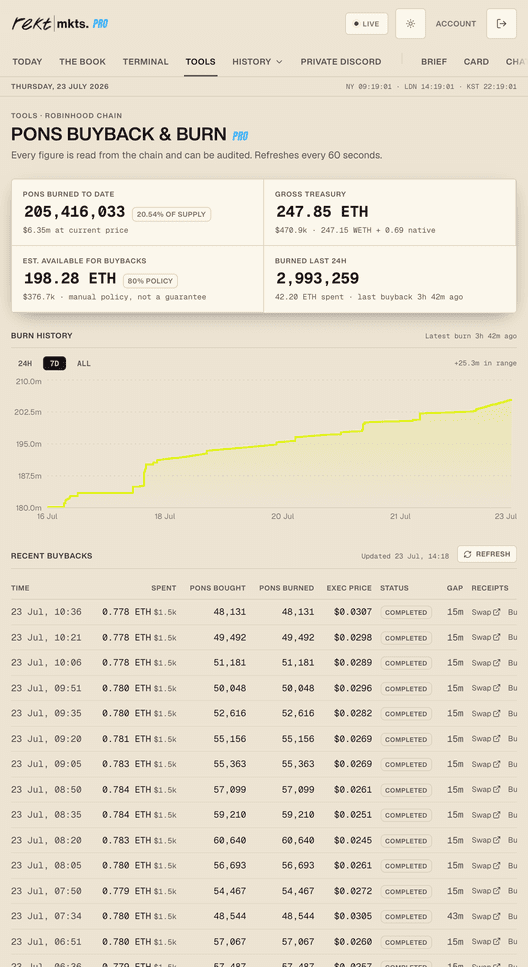Open Swap receipt for 23 Jul 10:21
The image size is (528, 967).
[486, 638]
